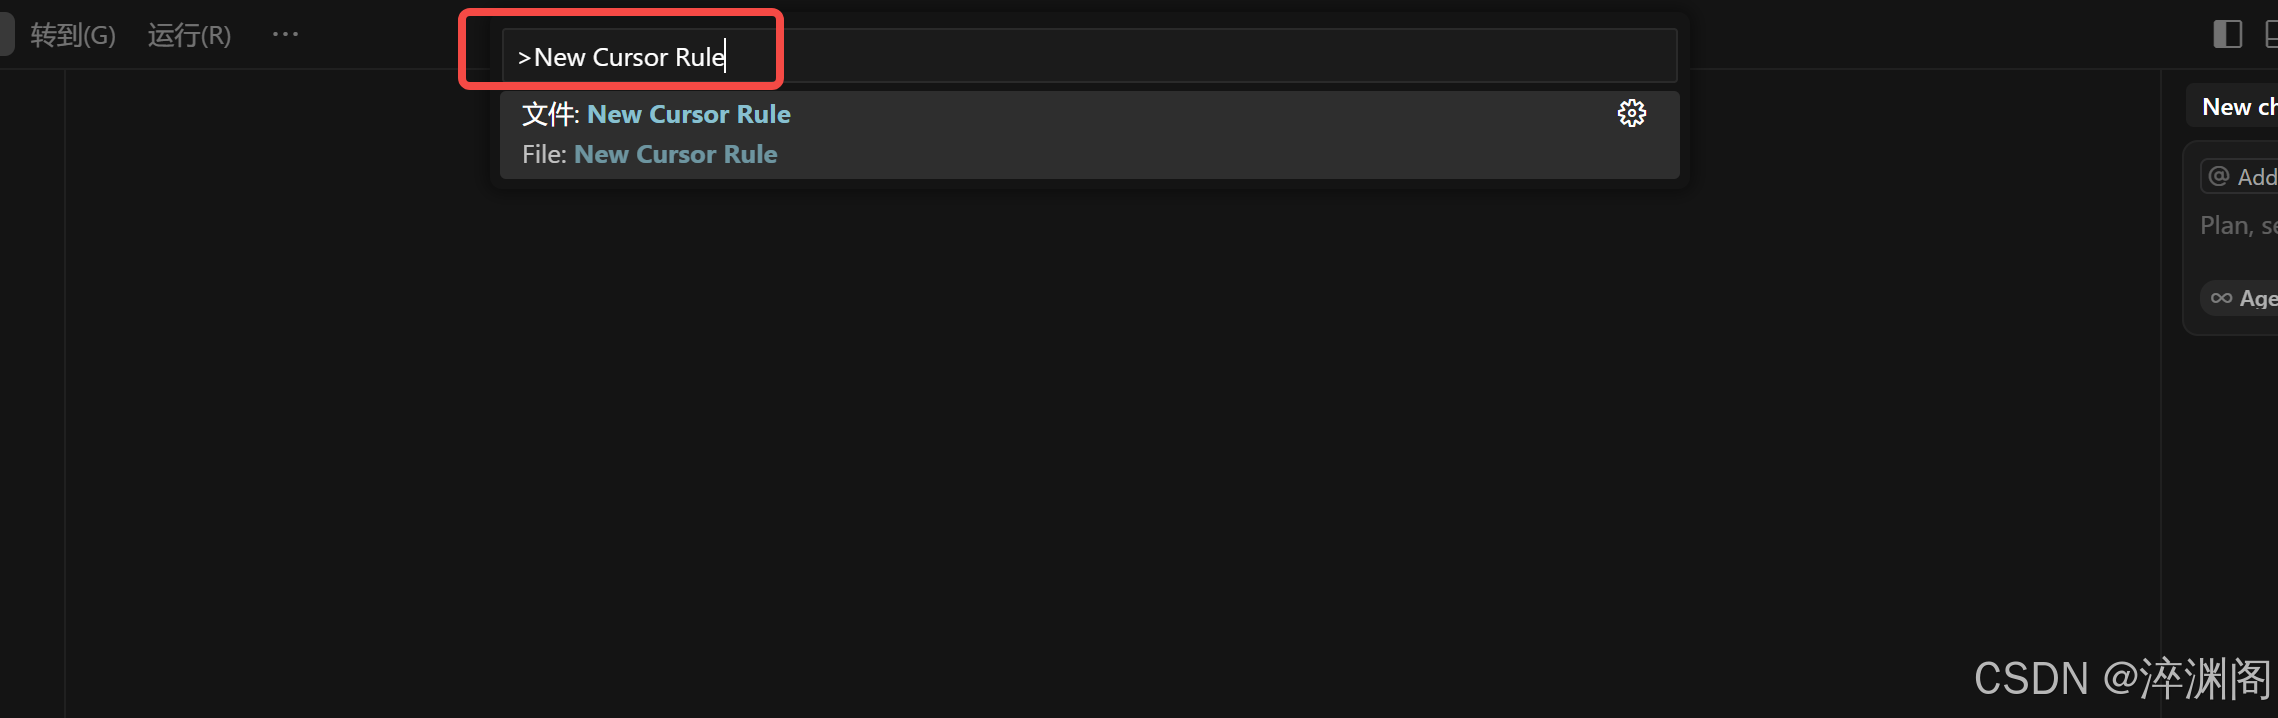Toggle the primary sidebar layout icon
This screenshot has height=718, width=2278.
click(2227, 34)
